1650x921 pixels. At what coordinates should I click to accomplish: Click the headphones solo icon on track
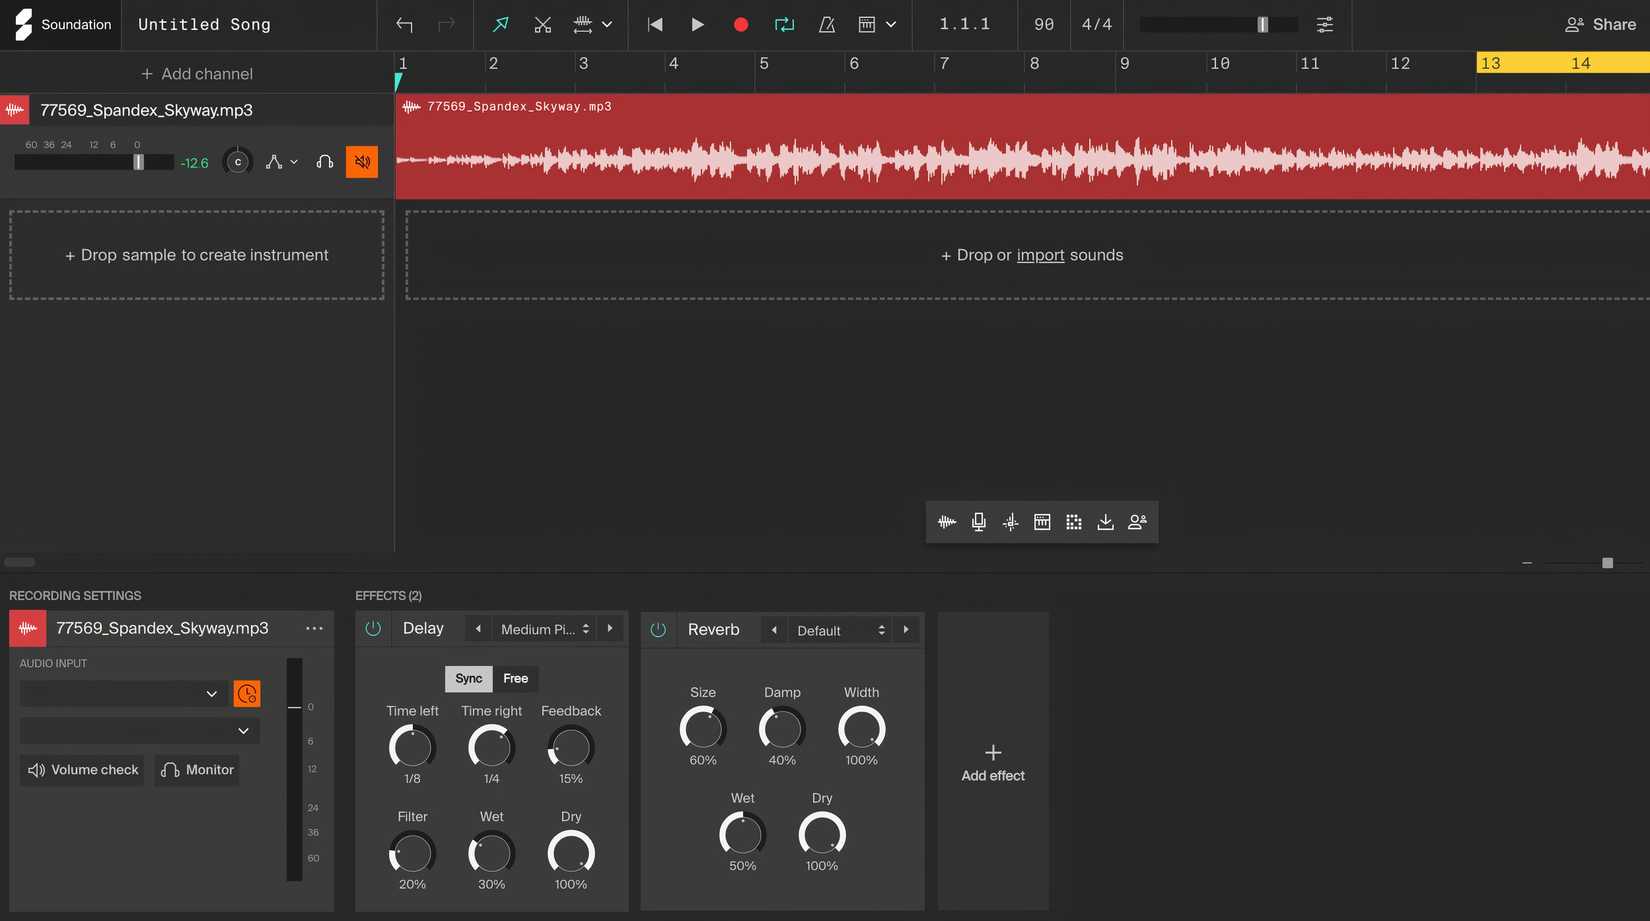point(324,162)
